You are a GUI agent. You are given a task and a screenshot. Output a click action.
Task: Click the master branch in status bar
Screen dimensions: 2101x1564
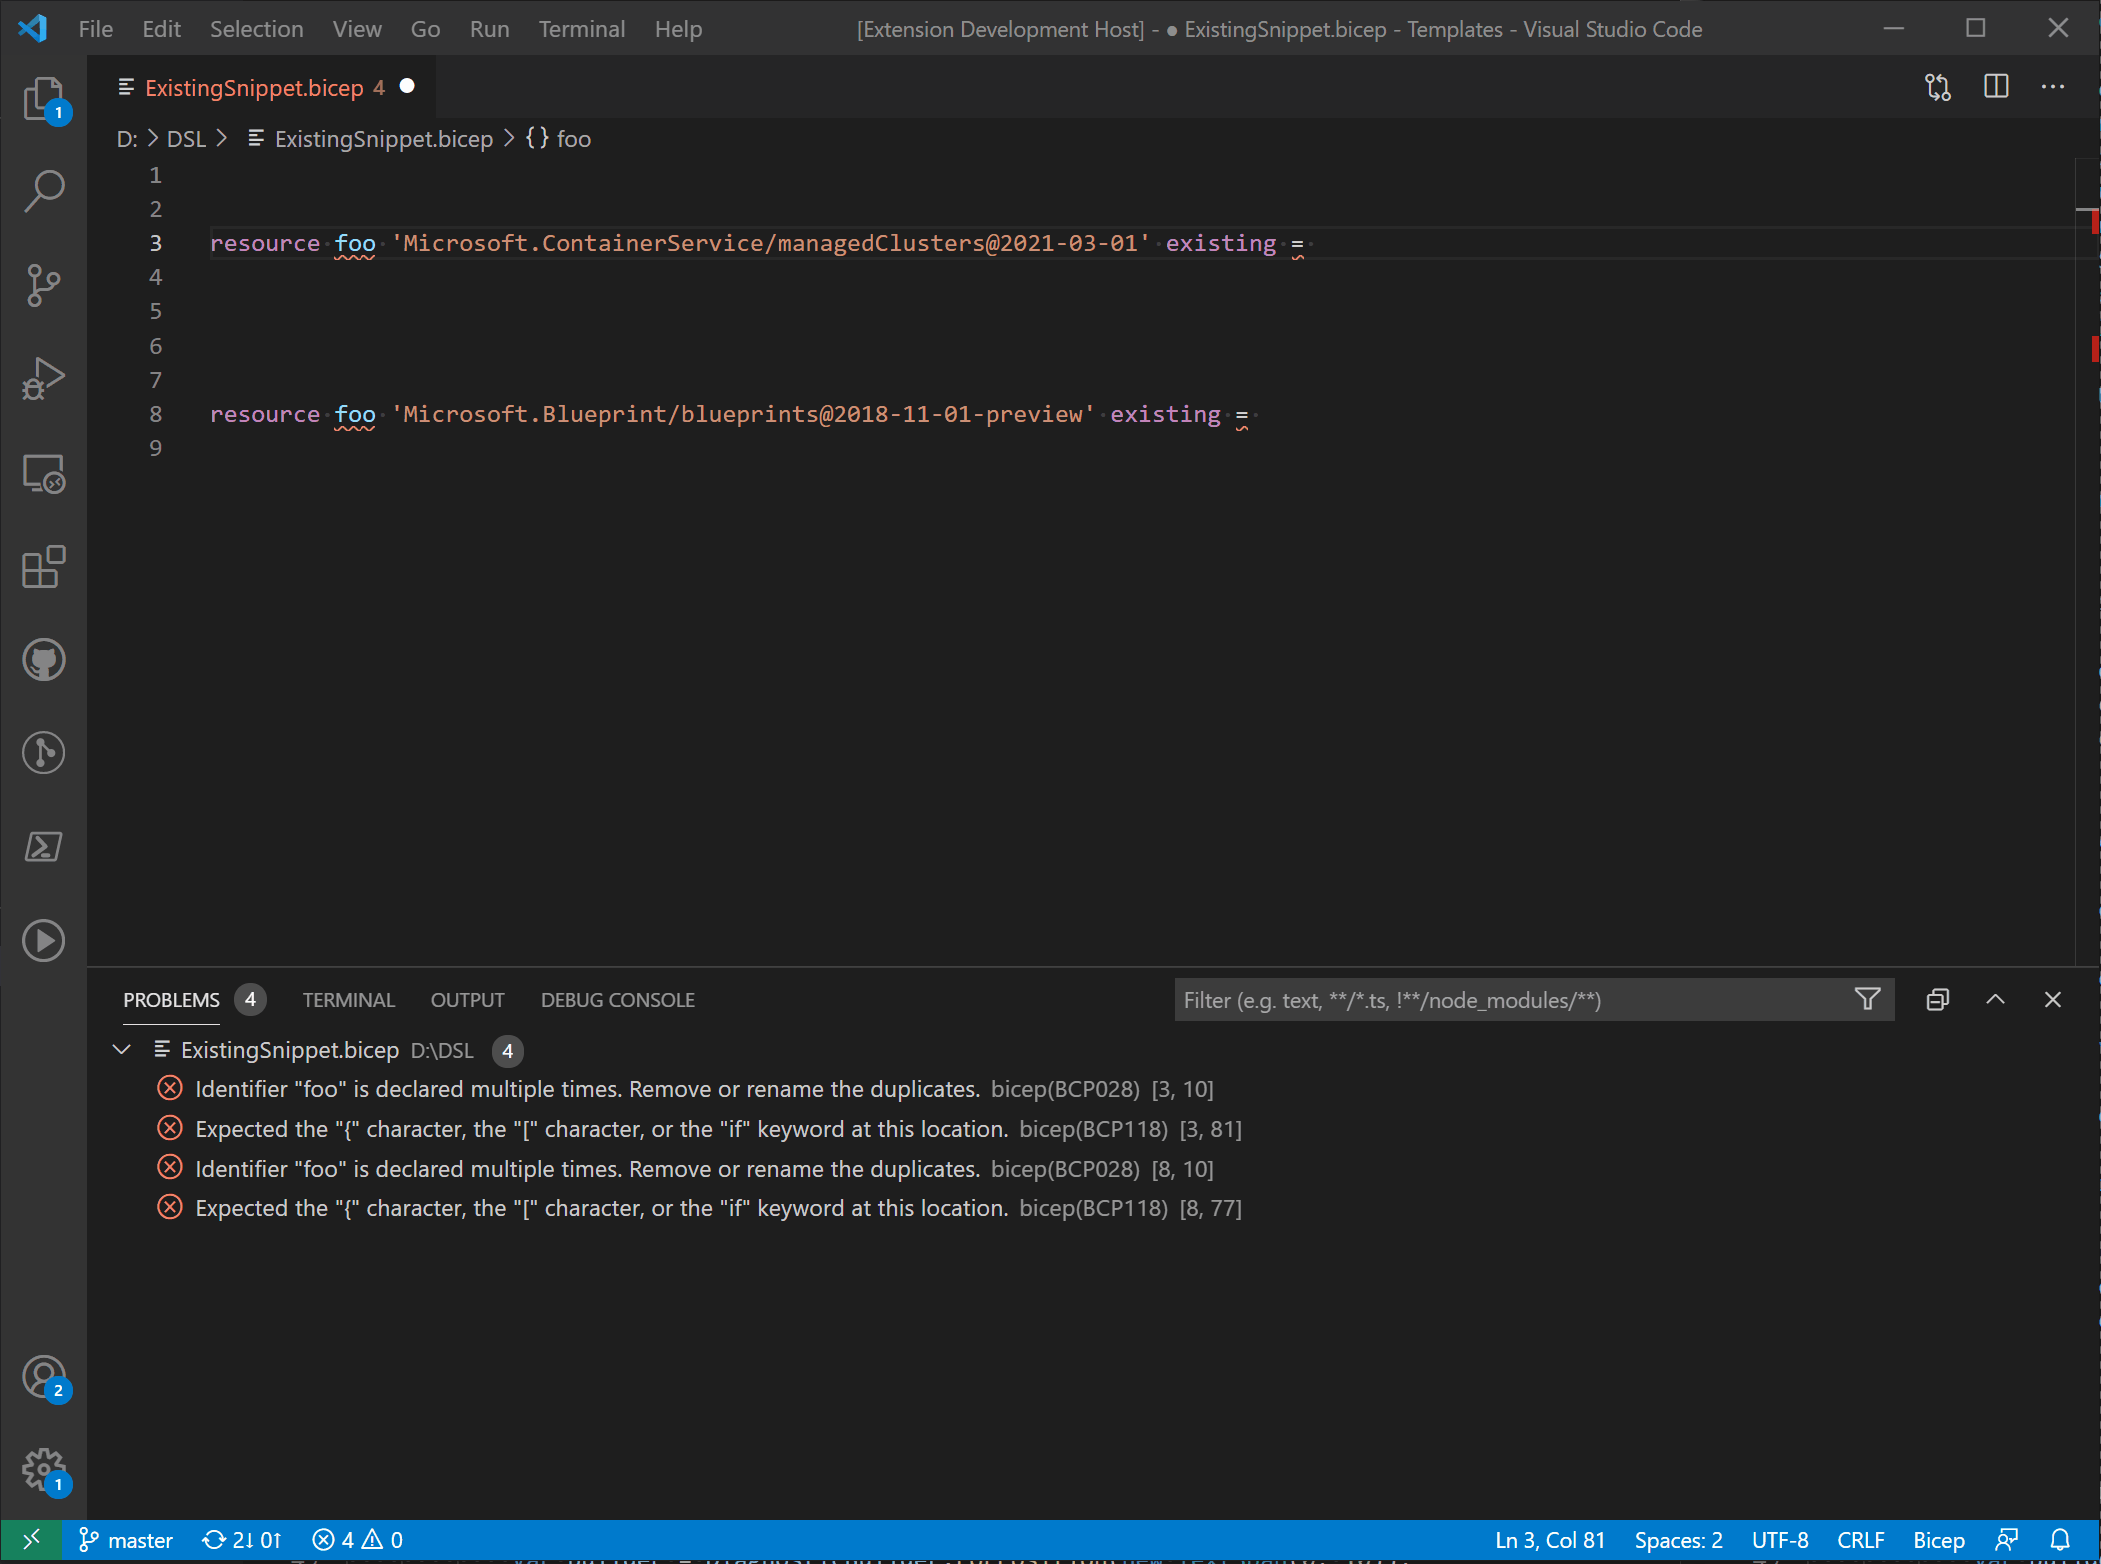125,1539
